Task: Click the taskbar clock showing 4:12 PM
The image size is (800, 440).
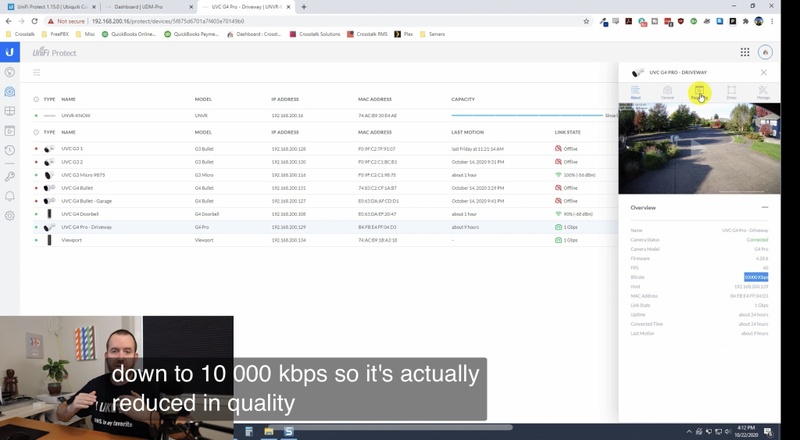Action: tap(744, 432)
